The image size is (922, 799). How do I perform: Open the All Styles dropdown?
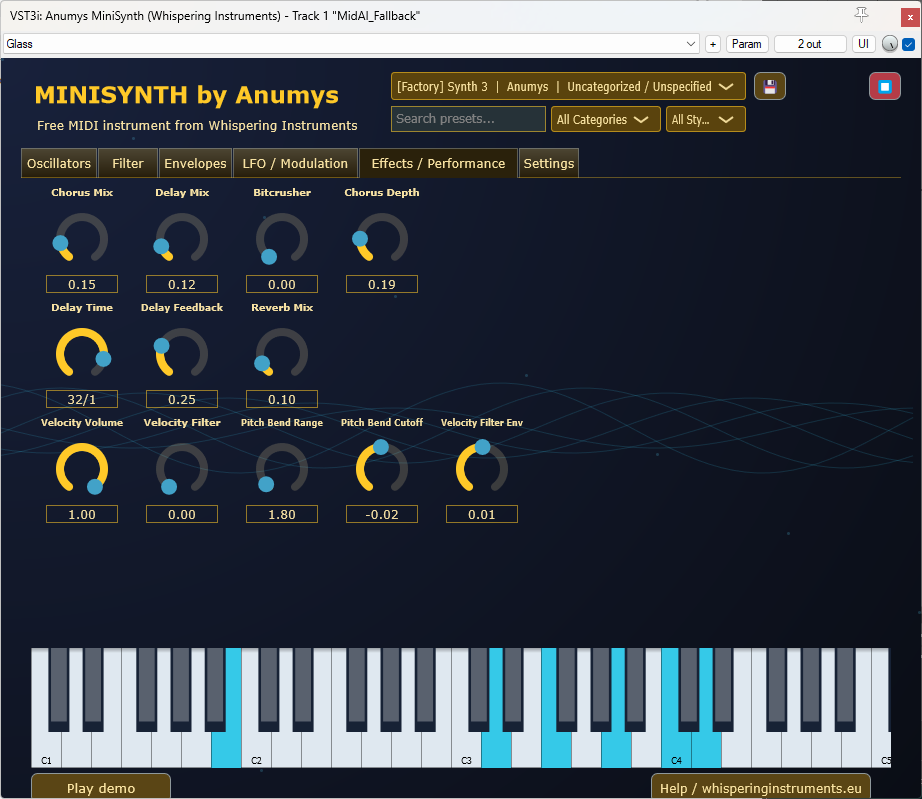[706, 119]
